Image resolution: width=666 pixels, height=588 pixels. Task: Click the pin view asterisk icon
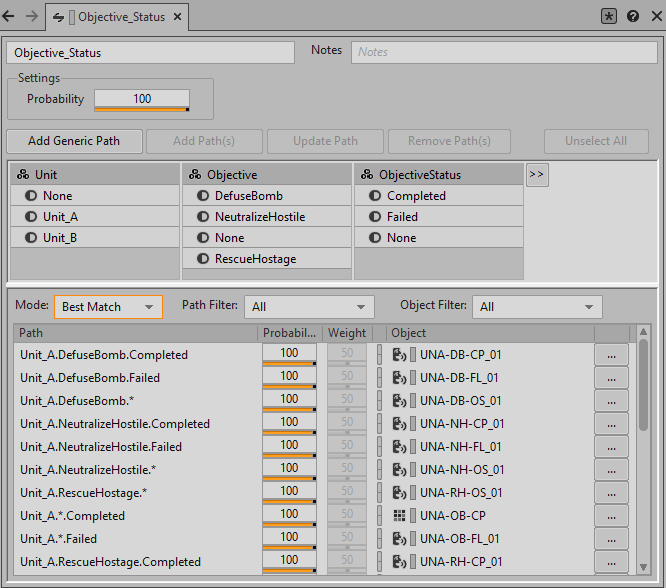click(x=609, y=16)
